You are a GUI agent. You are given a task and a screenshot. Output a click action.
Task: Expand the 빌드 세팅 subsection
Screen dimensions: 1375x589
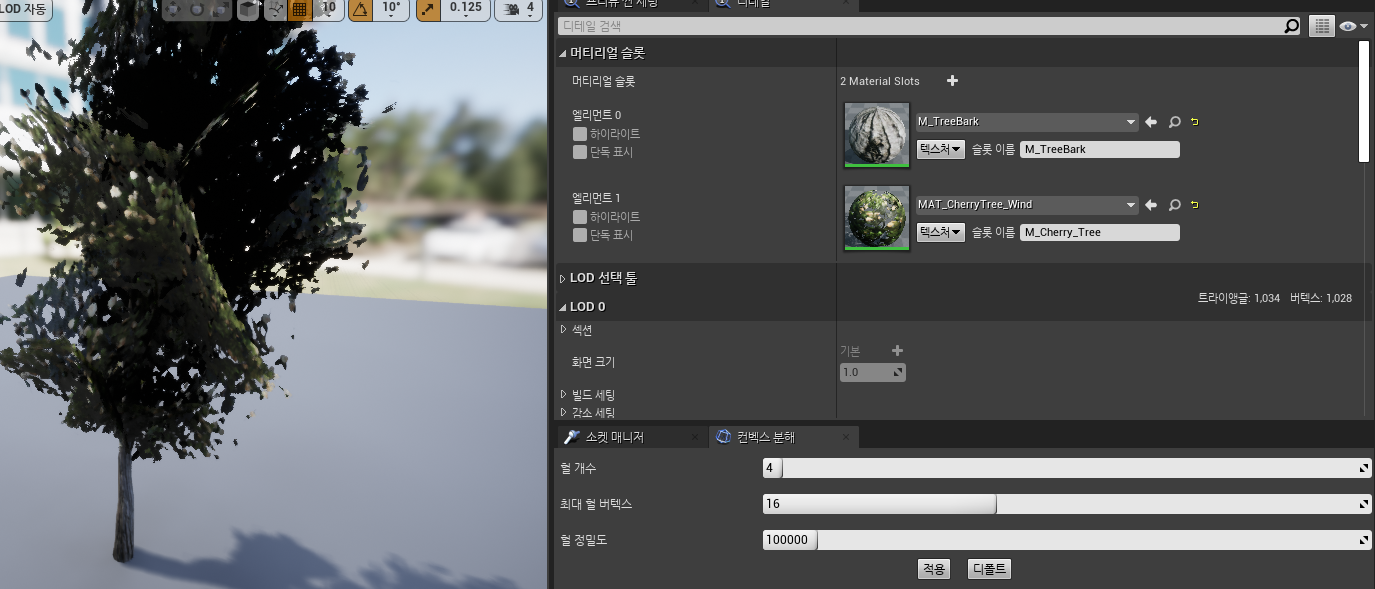(x=563, y=395)
